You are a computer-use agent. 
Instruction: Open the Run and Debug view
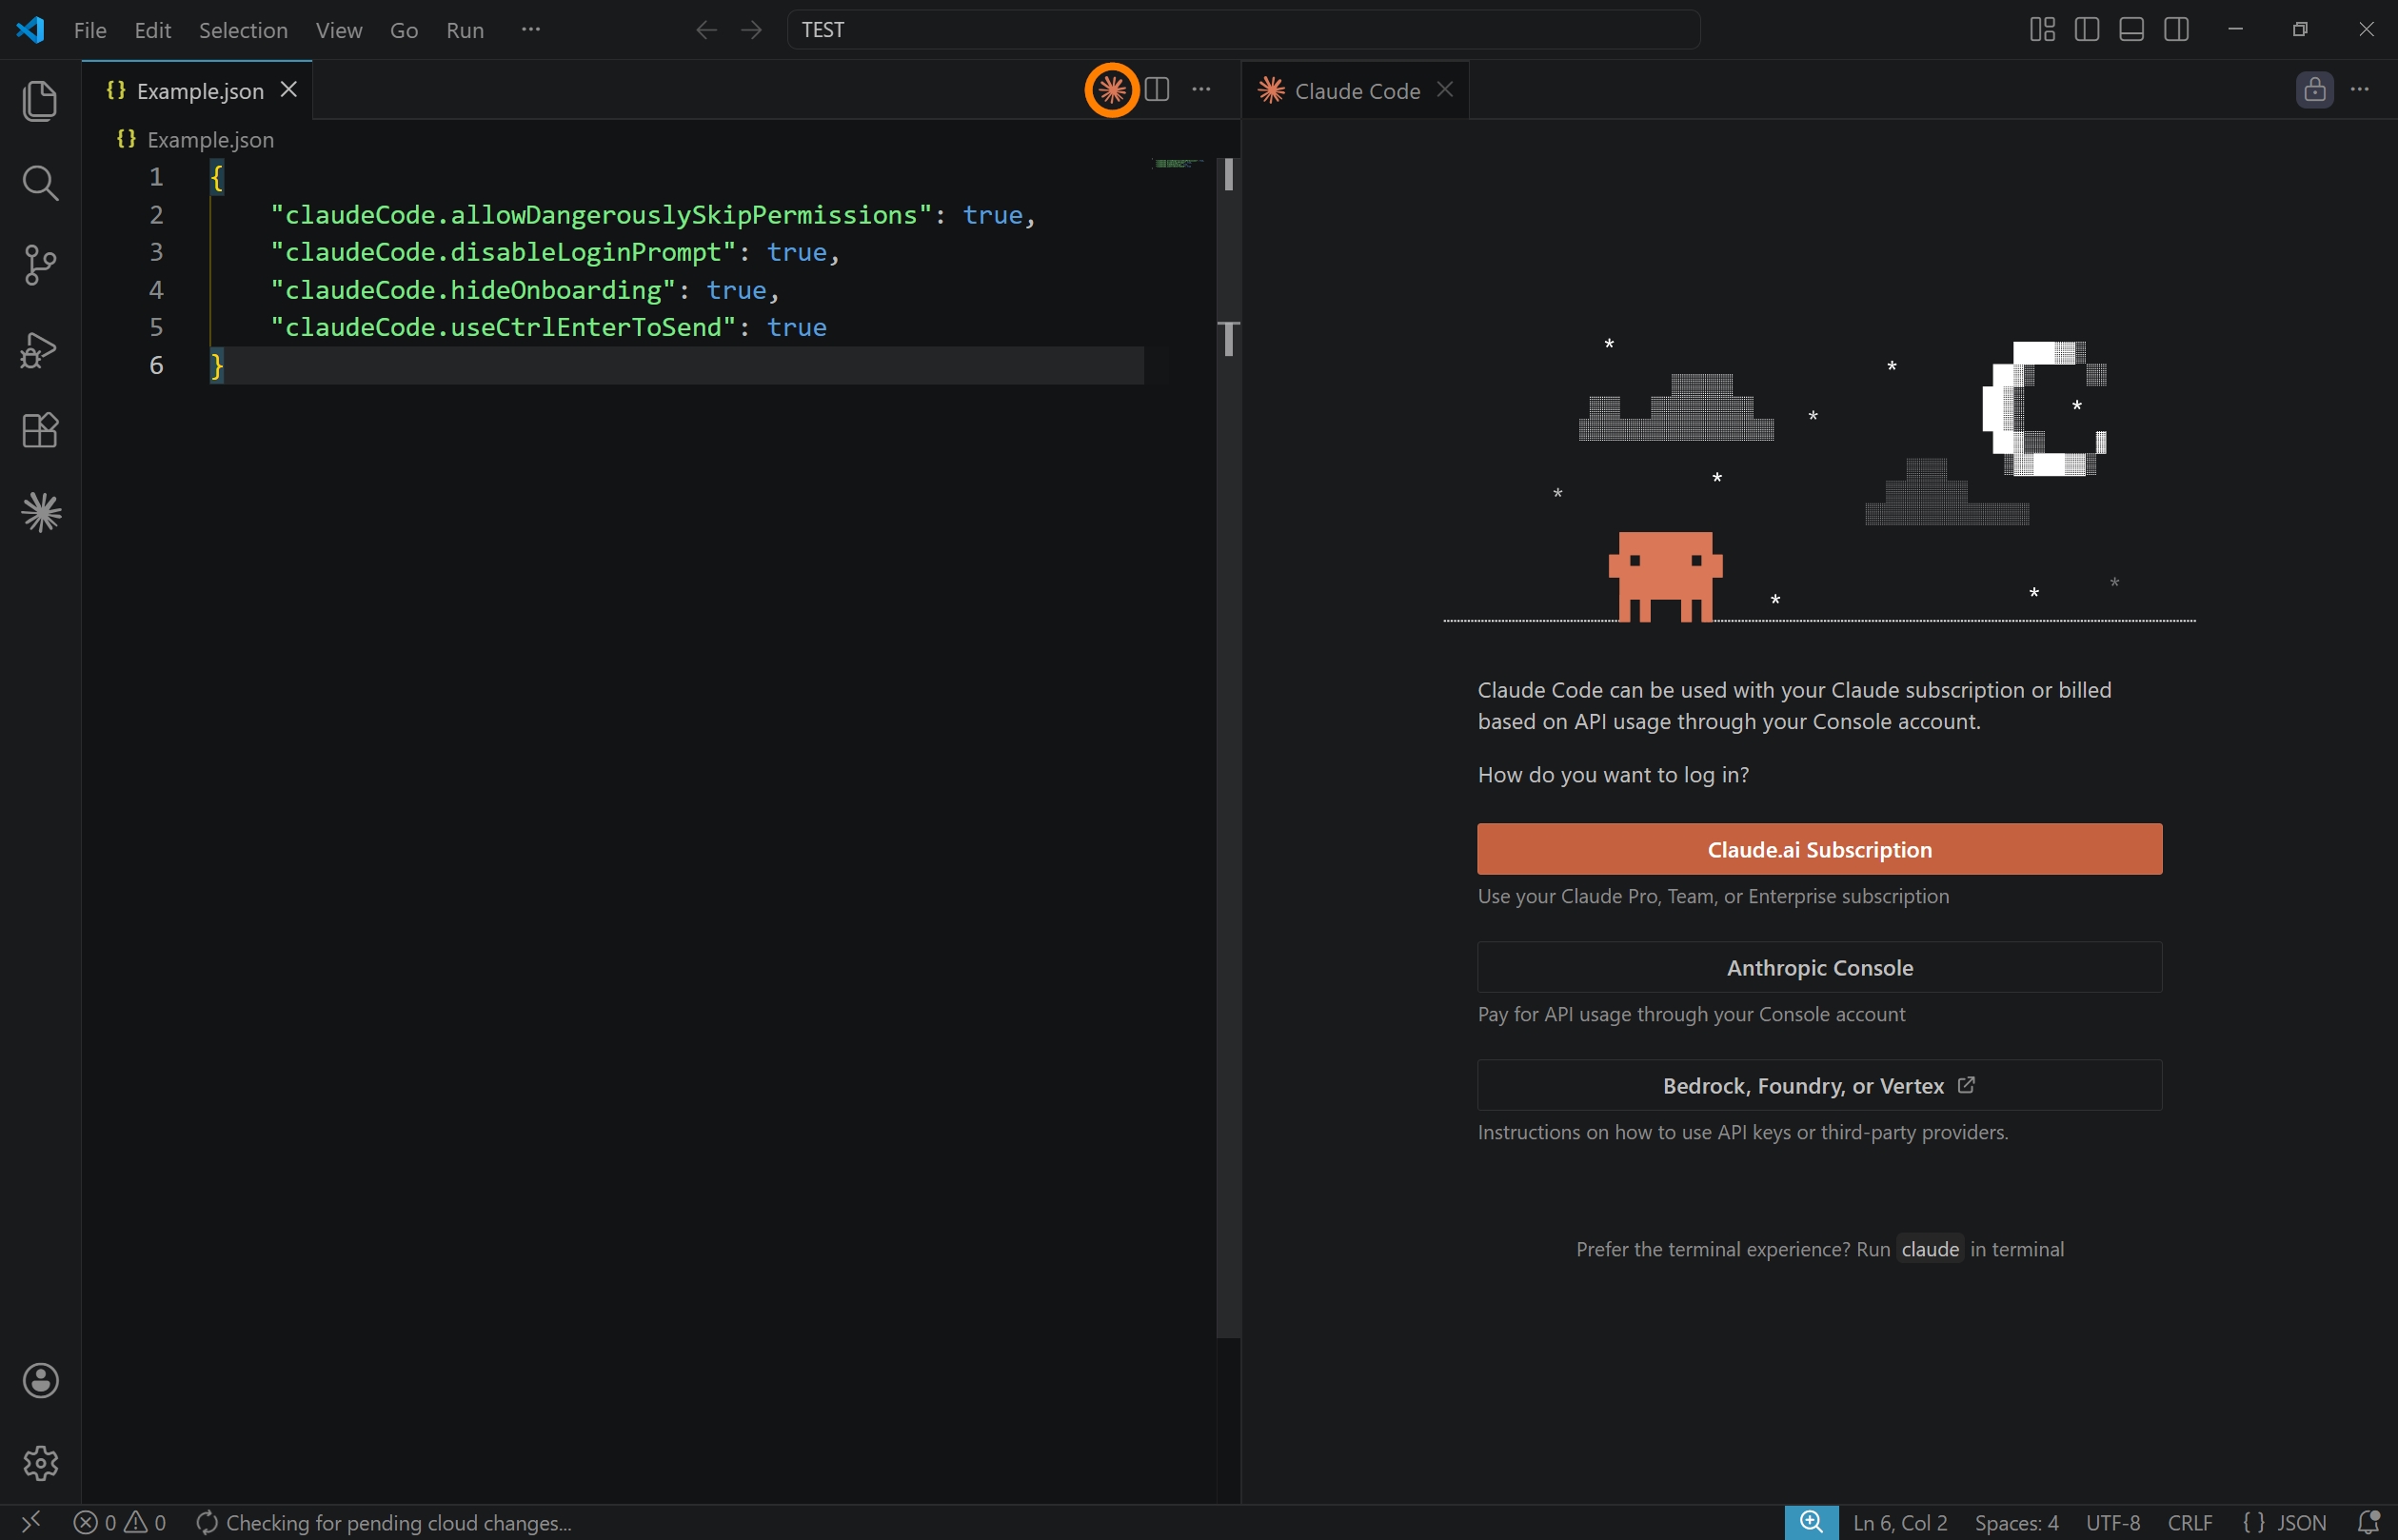pos(40,349)
